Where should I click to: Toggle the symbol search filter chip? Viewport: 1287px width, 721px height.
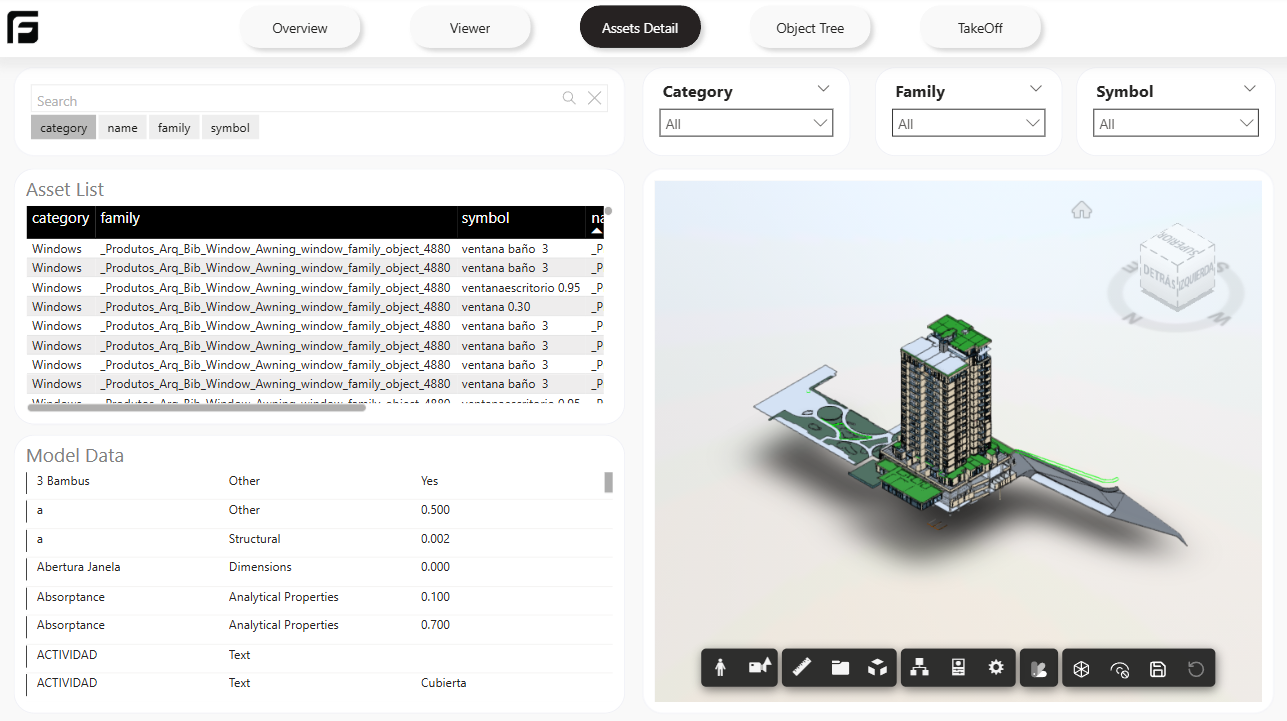point(230,128)
